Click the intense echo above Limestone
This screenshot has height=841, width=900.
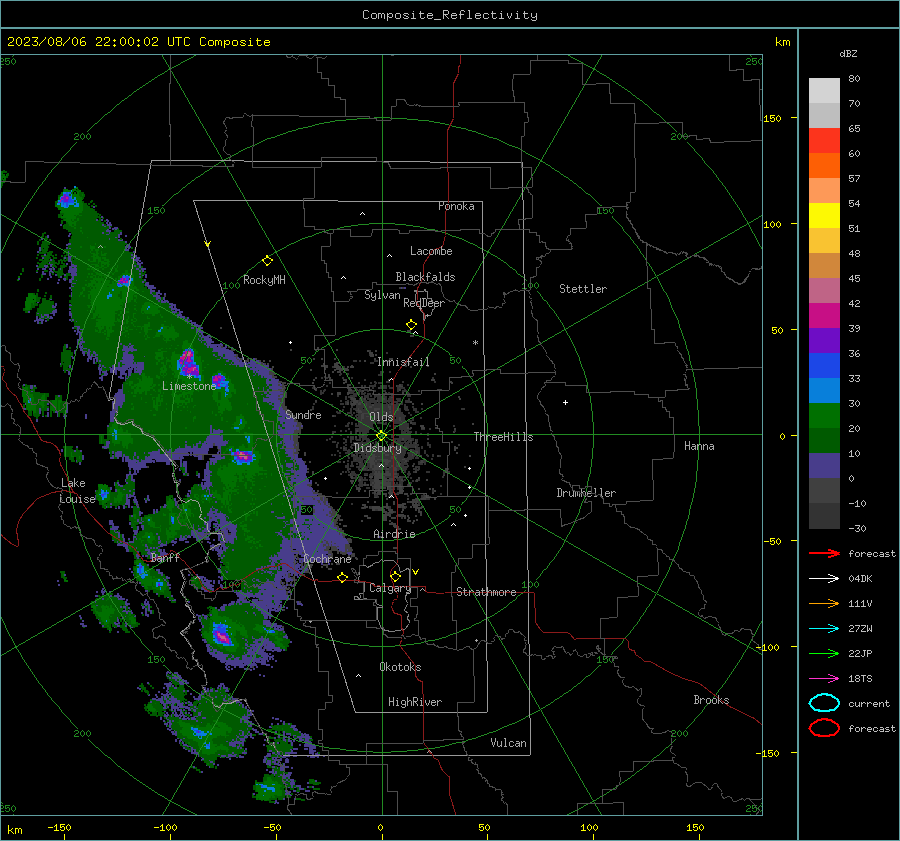pyautogui.click(x=188, y=362)
